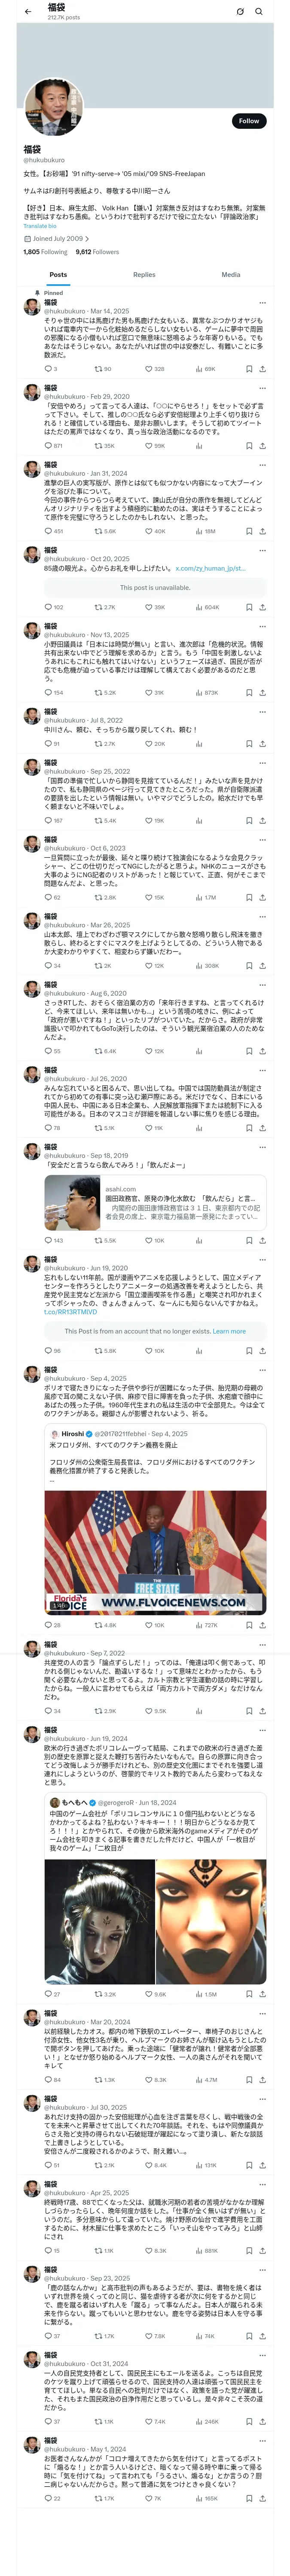View analytics of the Nov 13, 2025 post
Viewport: 290px width, 2576px height.
tap(200, 693)
